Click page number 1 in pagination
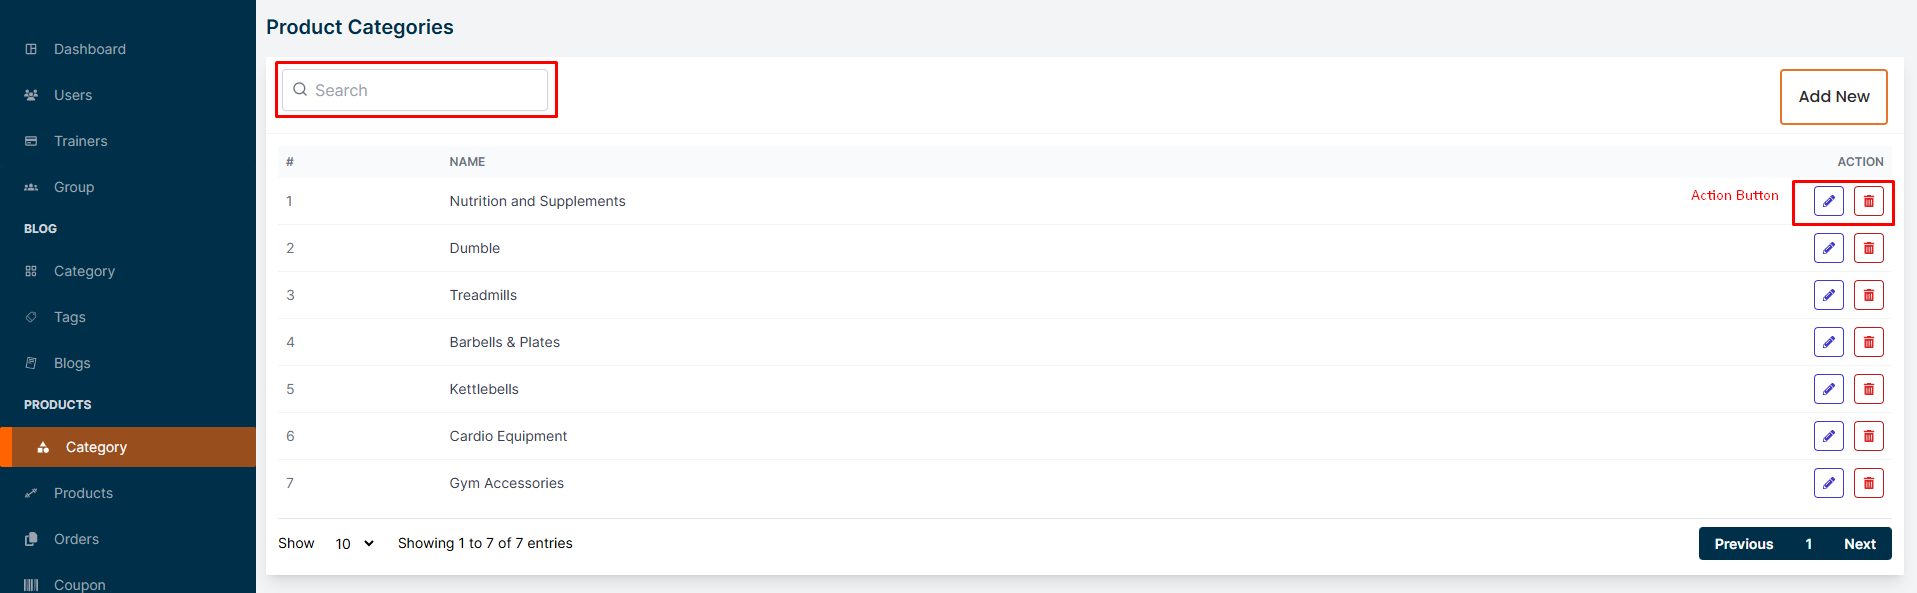This screenshot has width=1917, height=593. coord(1808,544)
